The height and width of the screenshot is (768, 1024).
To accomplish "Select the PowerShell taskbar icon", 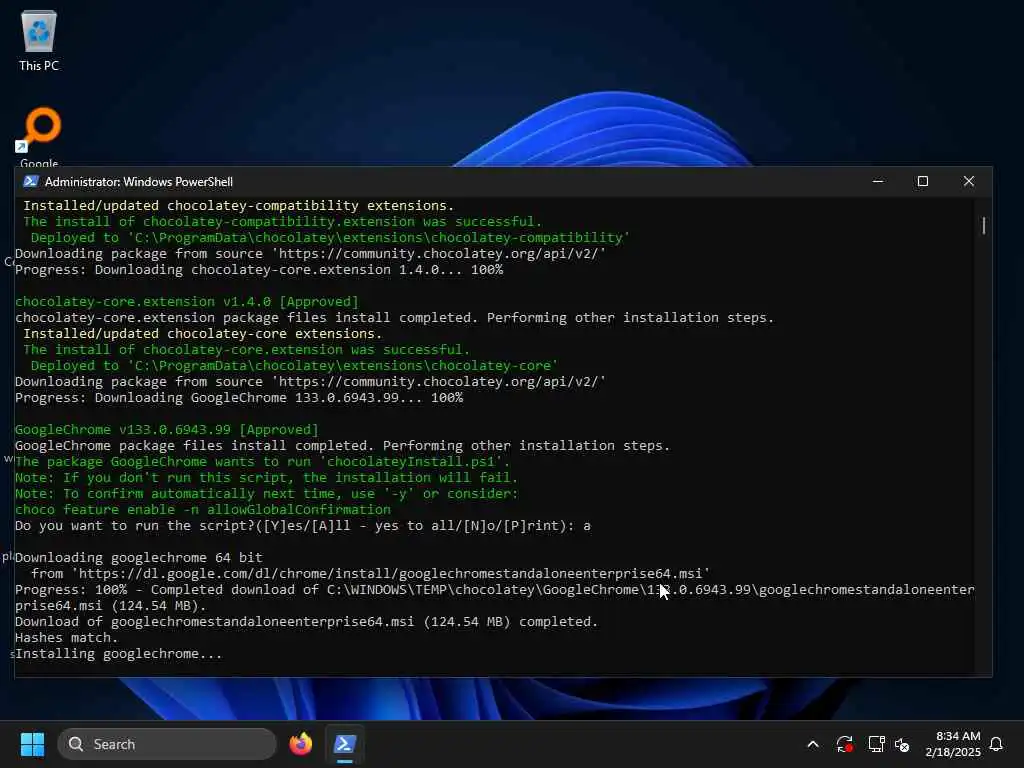I will tap(345, 744).
